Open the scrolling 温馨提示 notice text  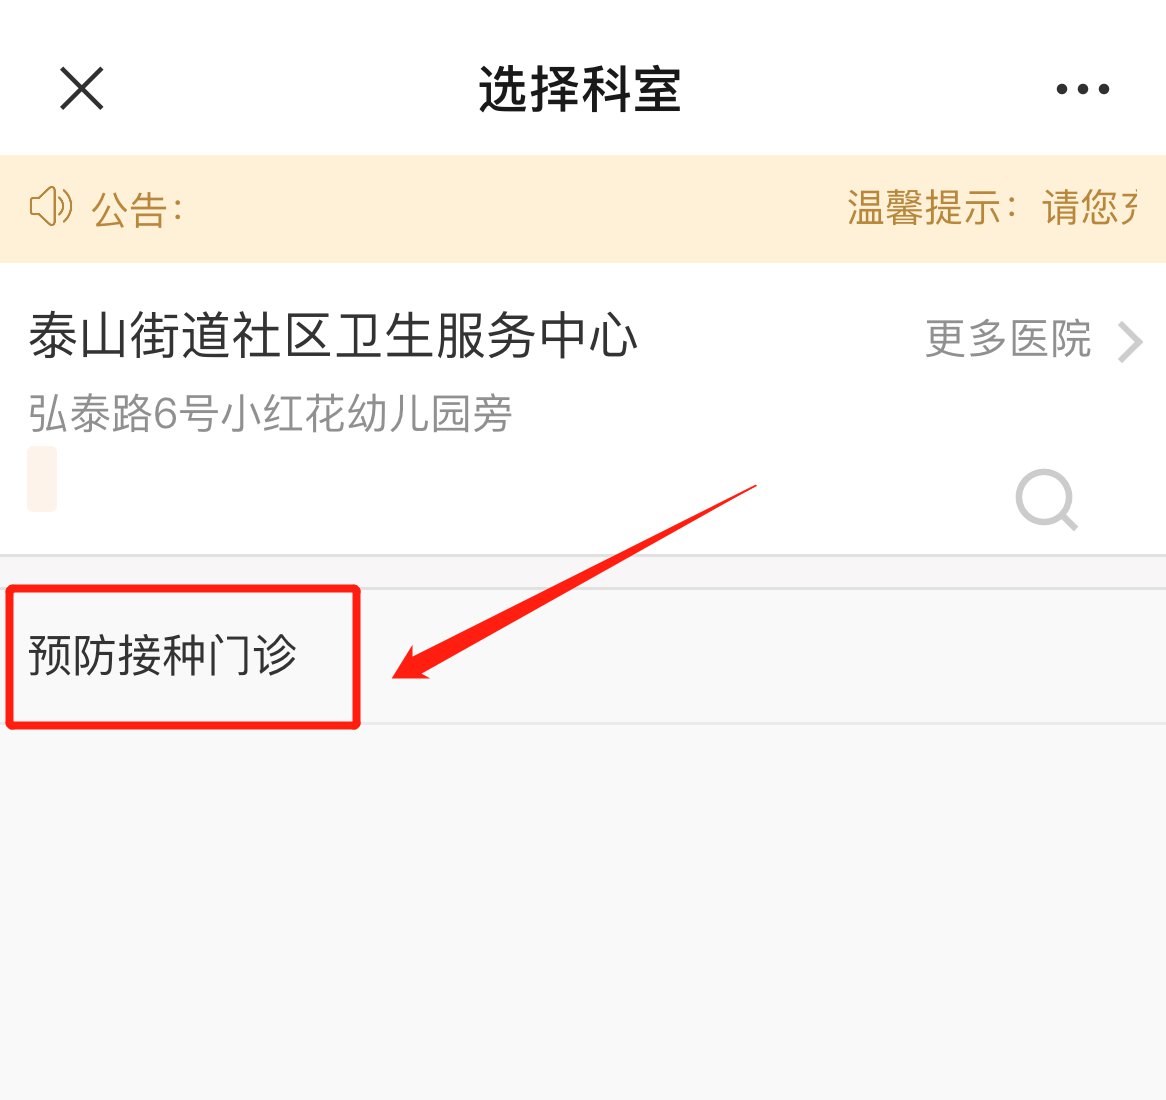click(x=993, y=208)
